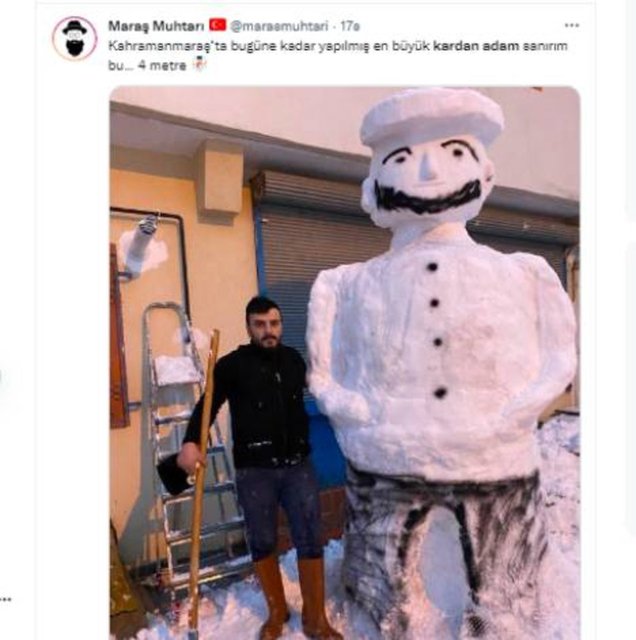
Task: Click the snowman emoji ending the tweet
Action: 198,63
